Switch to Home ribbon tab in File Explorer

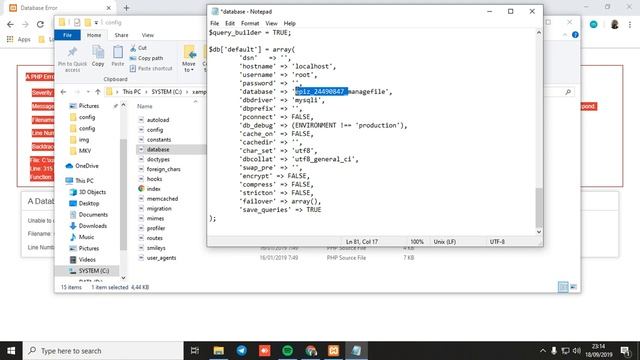(x=94, y=35)
